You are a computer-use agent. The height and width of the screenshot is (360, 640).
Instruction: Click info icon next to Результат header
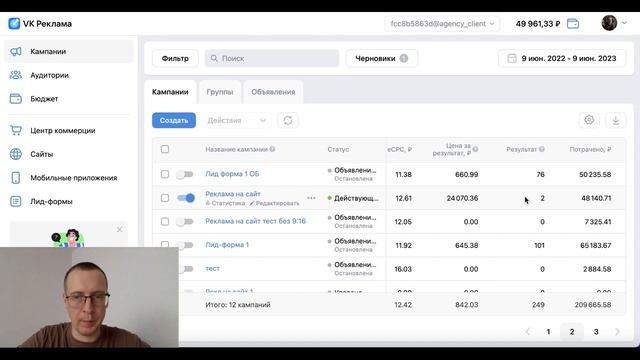[542, 149]
